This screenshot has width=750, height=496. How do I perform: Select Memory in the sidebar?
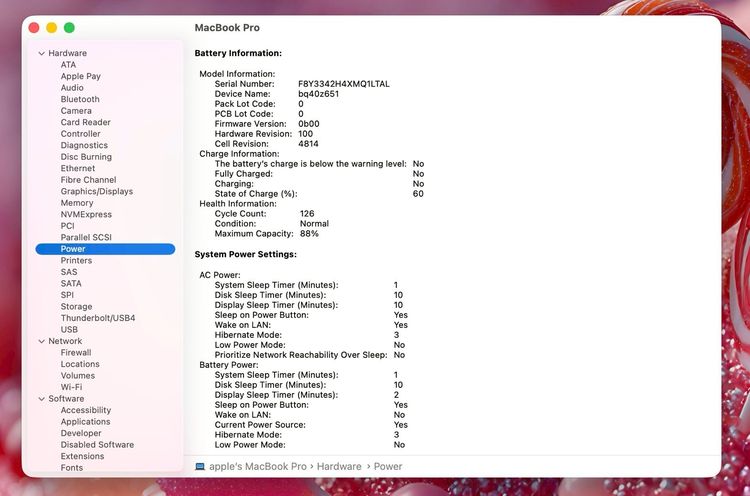pos(77,203)
